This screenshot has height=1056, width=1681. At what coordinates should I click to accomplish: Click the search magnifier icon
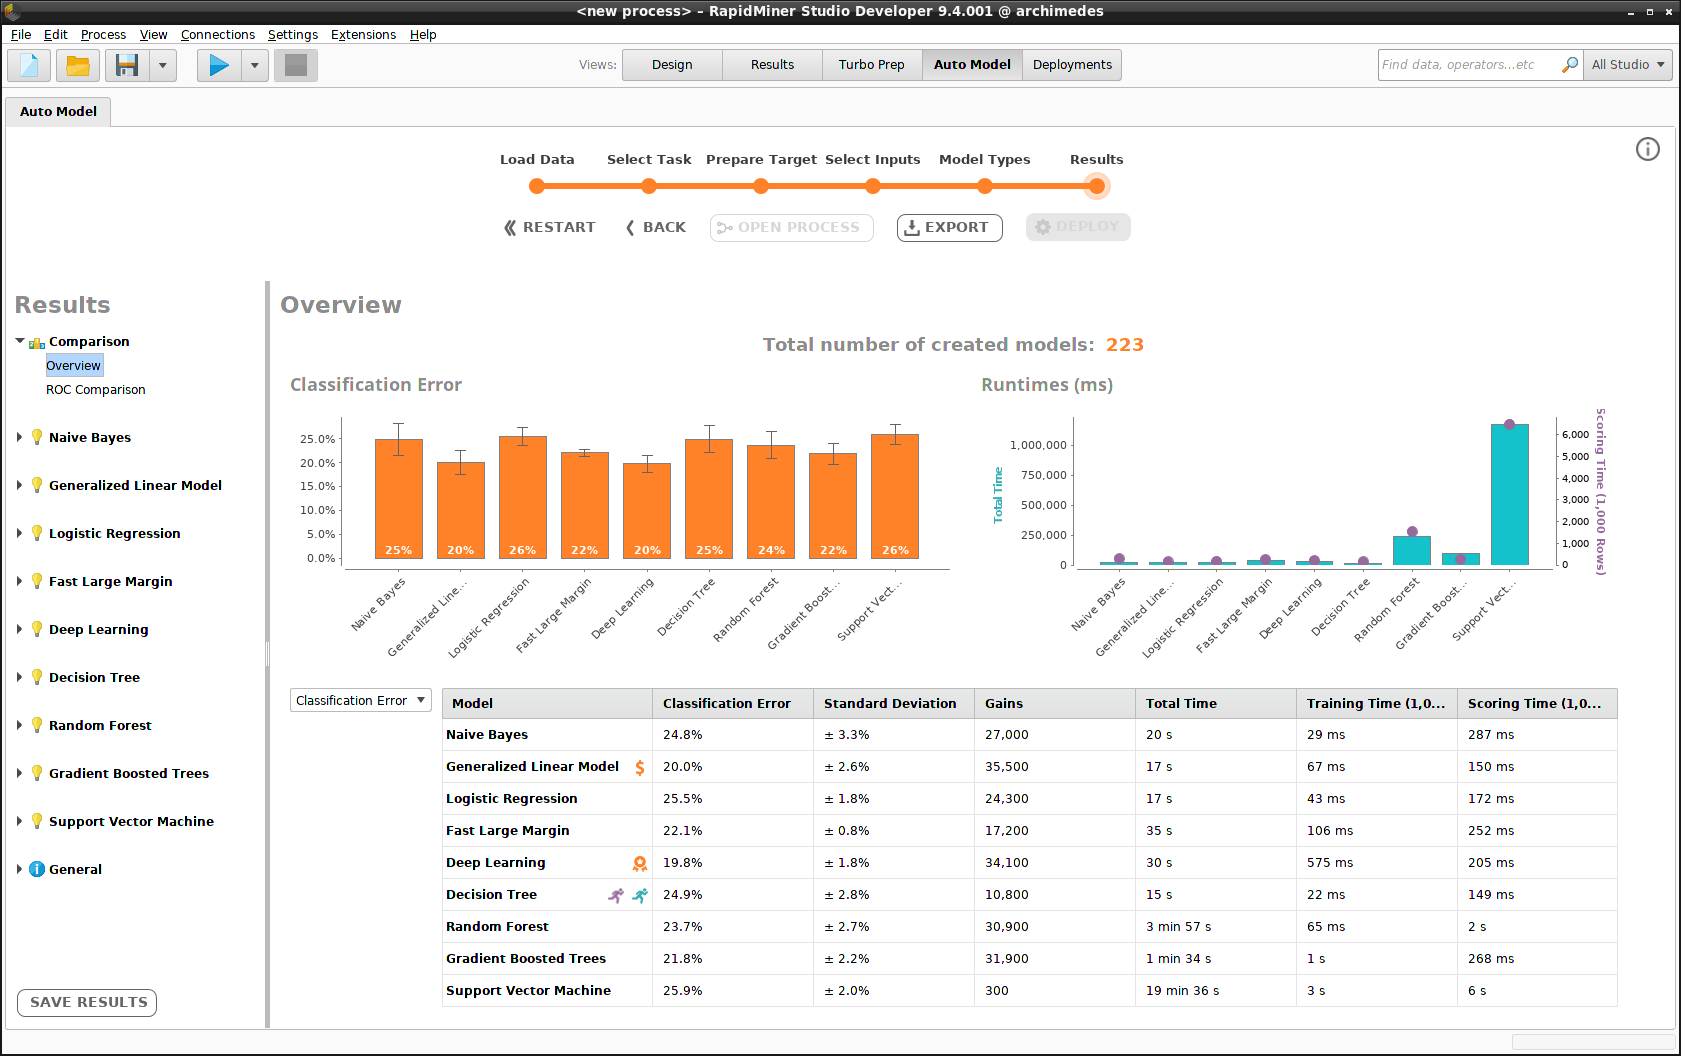(x=1570, y=65)
